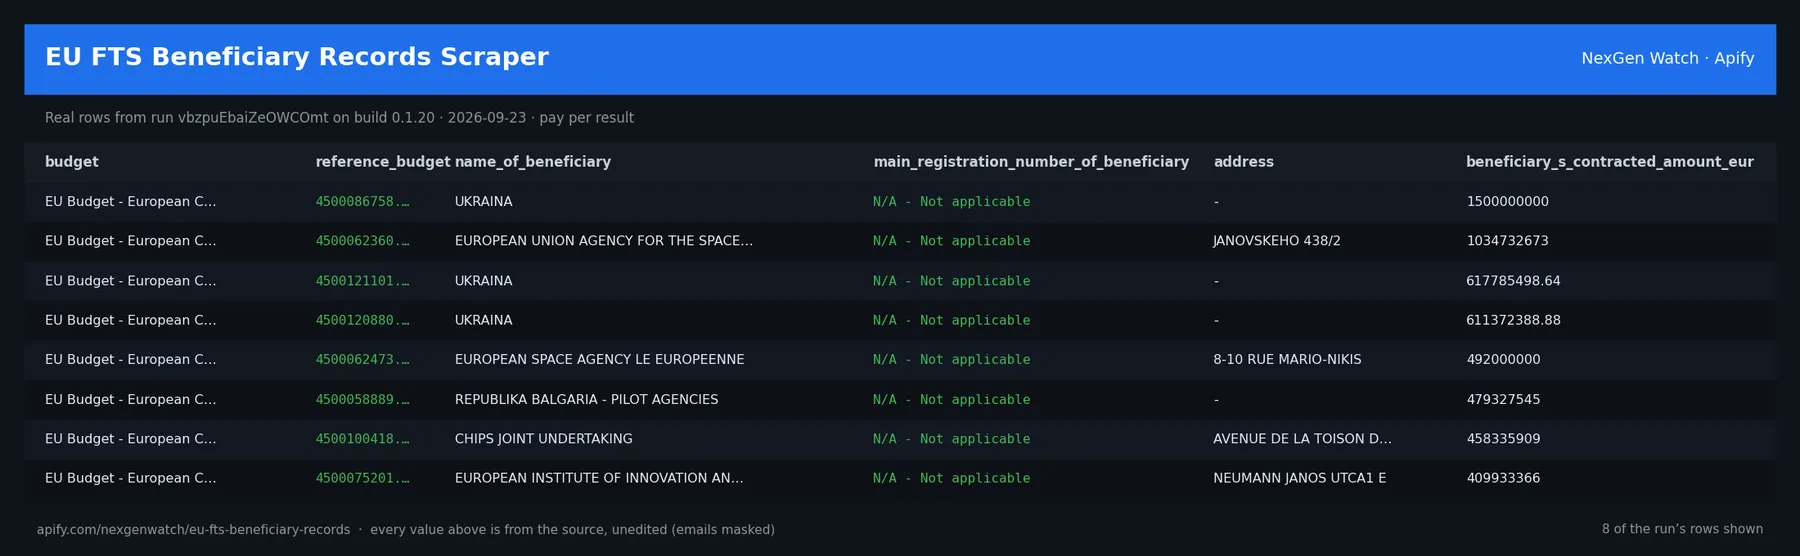Click UKRAINA in the 617785498.64 row
The width and height of the screenshot is (1800, 556).
click(483, 281)
